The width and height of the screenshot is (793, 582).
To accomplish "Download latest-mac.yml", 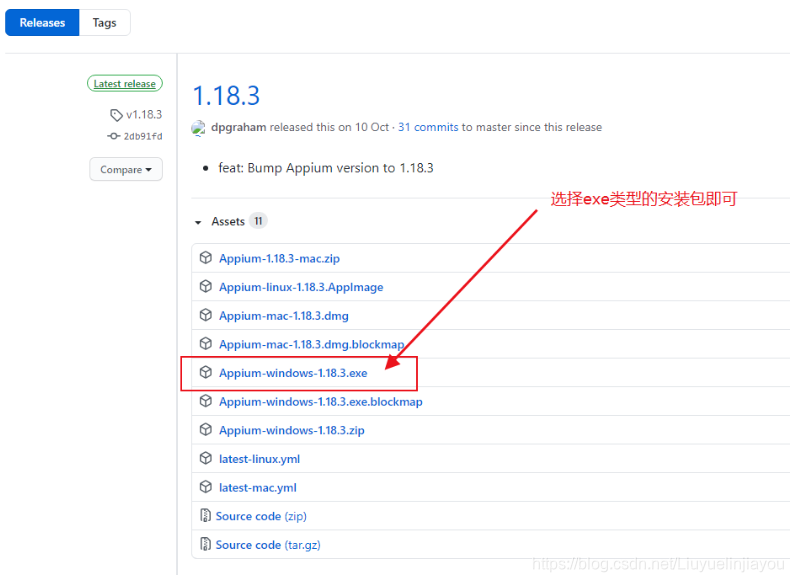I will [x=258, y=488].
